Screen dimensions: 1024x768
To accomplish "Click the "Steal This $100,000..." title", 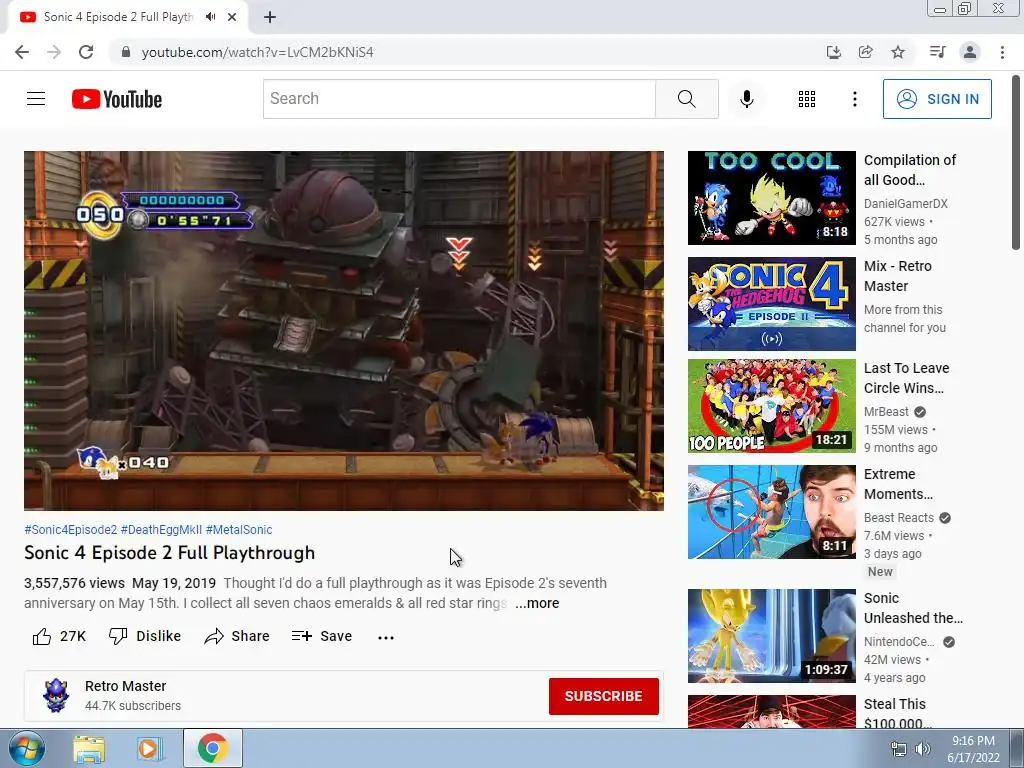I will pos(897,713).
